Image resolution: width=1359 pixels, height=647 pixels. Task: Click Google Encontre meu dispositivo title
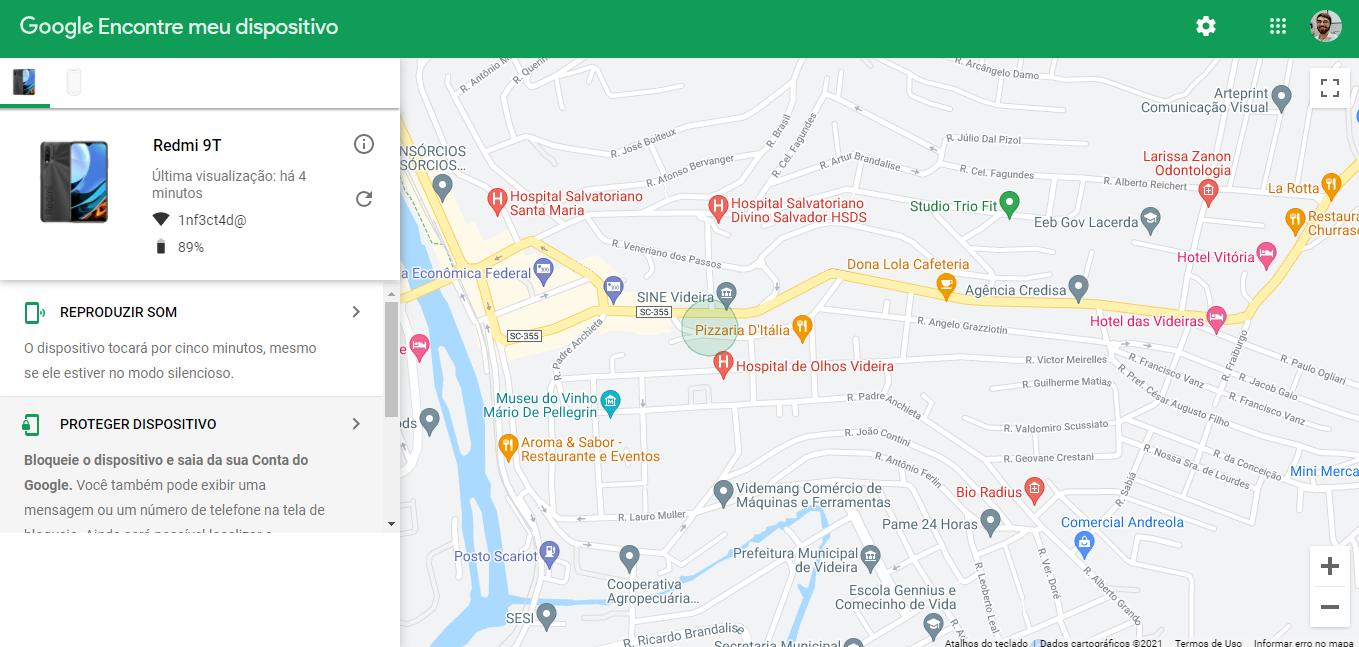click(179, 27)
